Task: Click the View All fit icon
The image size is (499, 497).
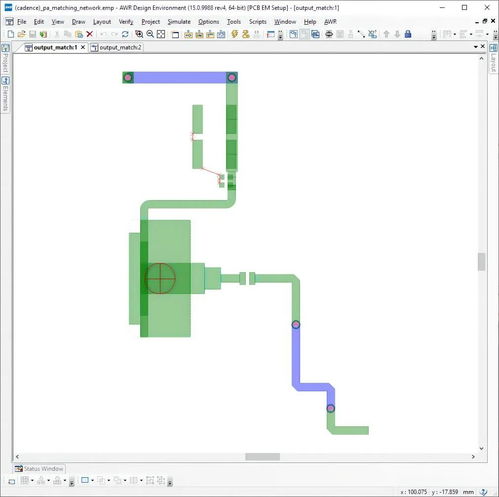Action: coord(161,34)
